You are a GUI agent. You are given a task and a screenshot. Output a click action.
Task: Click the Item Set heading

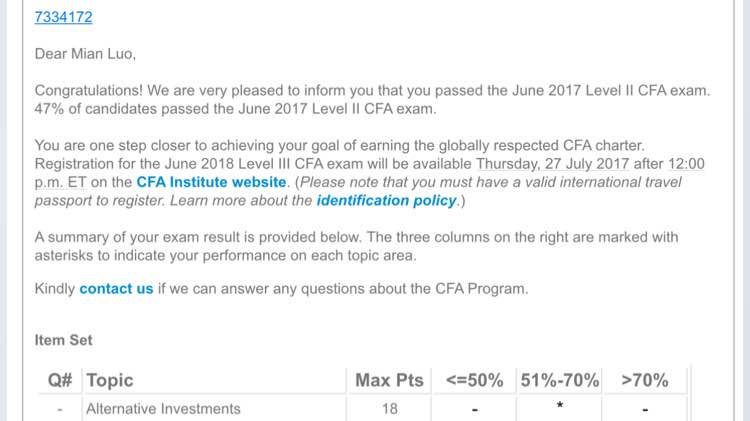63,340
